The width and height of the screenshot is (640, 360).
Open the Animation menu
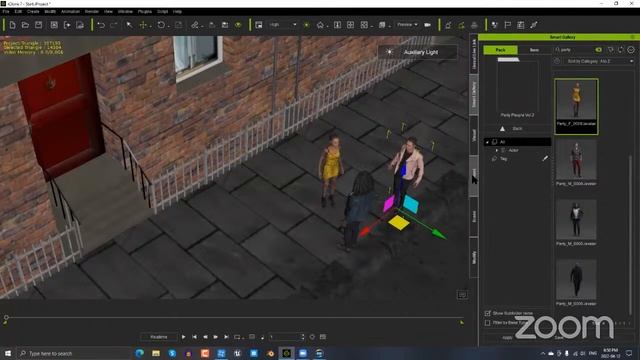pyautogui.click(x=70, y=11)
